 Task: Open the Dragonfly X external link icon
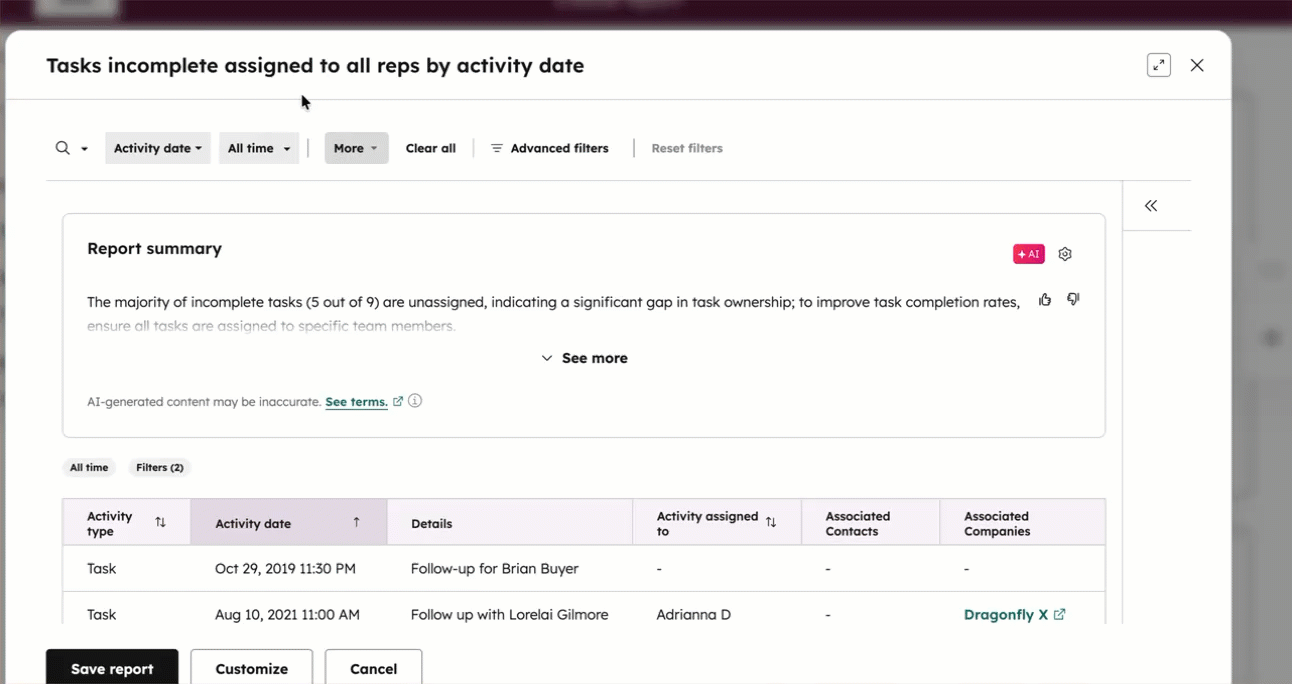(1058, 614)
